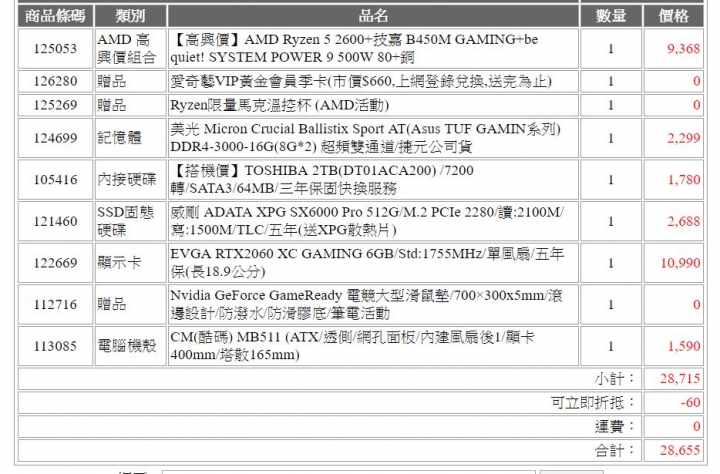Click the 可立即折抵 label
This screenshot has width=720, height=474.
tap(593, 402)
